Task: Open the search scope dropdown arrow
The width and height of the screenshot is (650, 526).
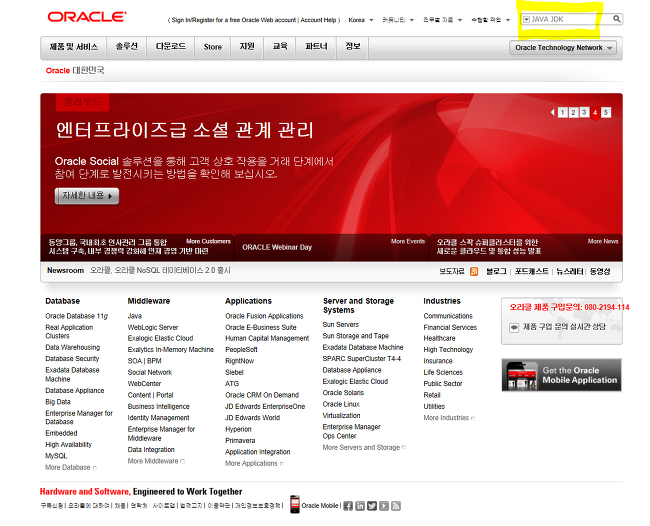Action: coord(526,19)
